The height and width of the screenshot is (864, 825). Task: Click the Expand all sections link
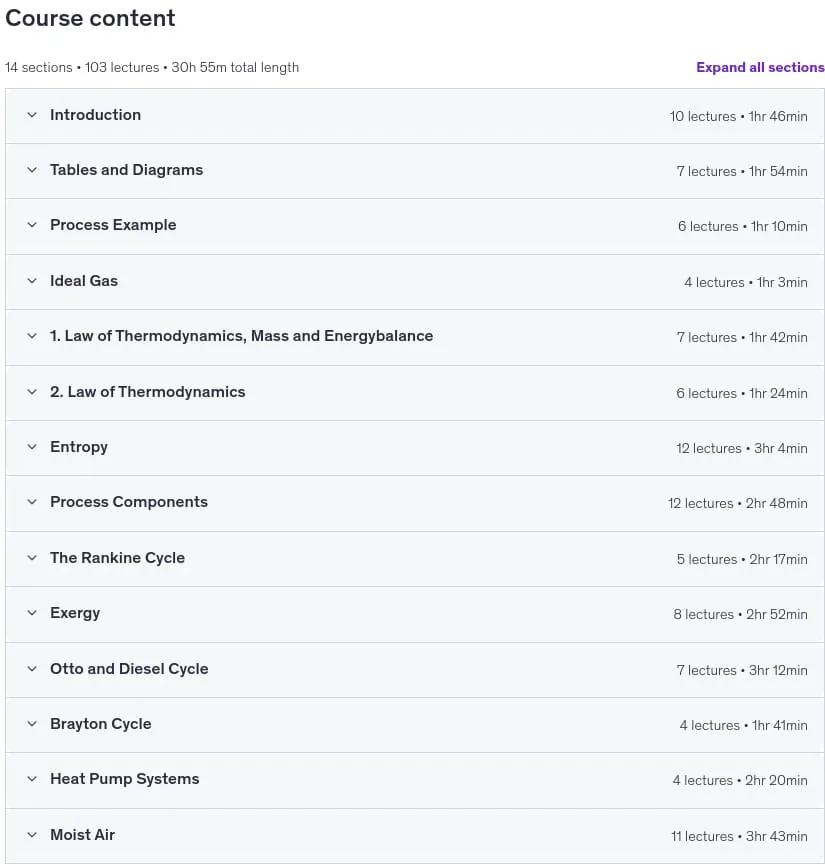pyautogui.click(x=760, y=67)
